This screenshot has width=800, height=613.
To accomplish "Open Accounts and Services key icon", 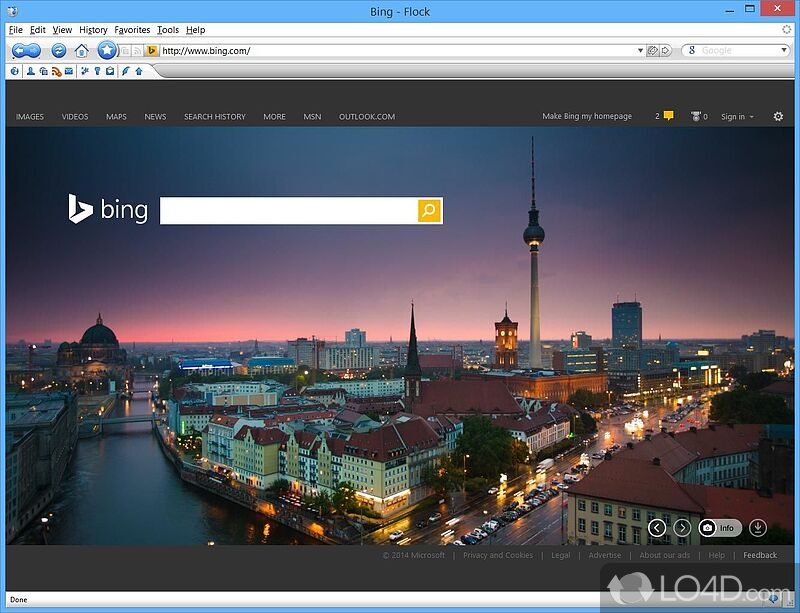I will 97,71.
